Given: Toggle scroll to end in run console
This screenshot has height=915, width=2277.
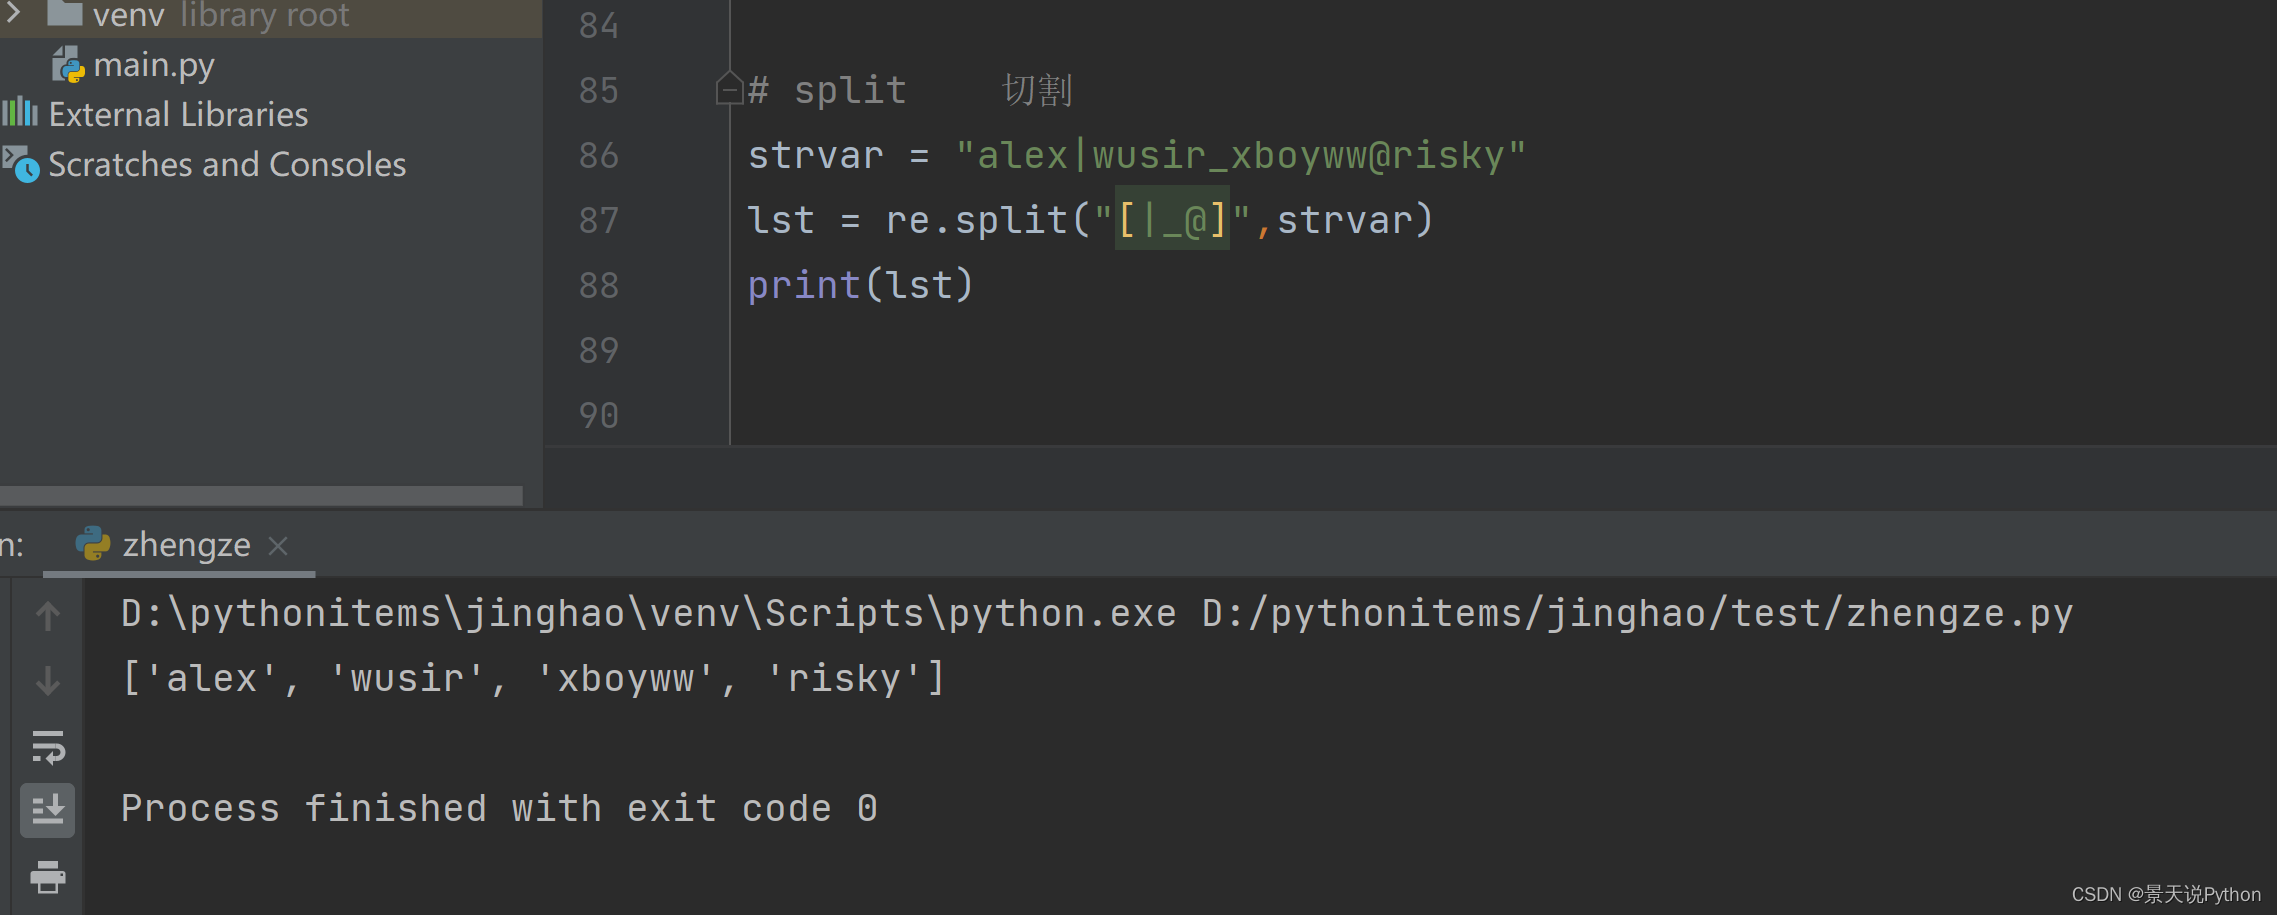Looking at the screenshot, I should pos(47,810).
